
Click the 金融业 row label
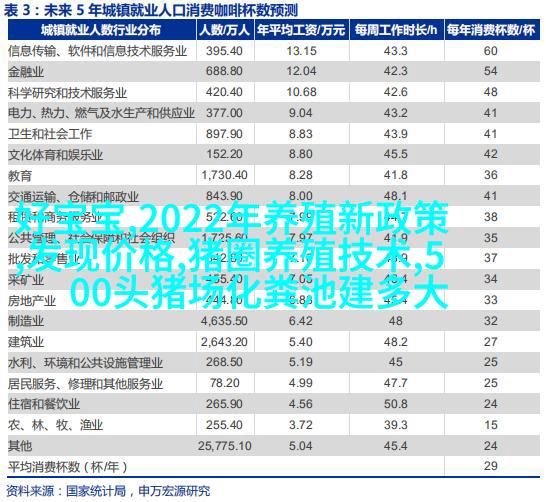pos(26,72)
